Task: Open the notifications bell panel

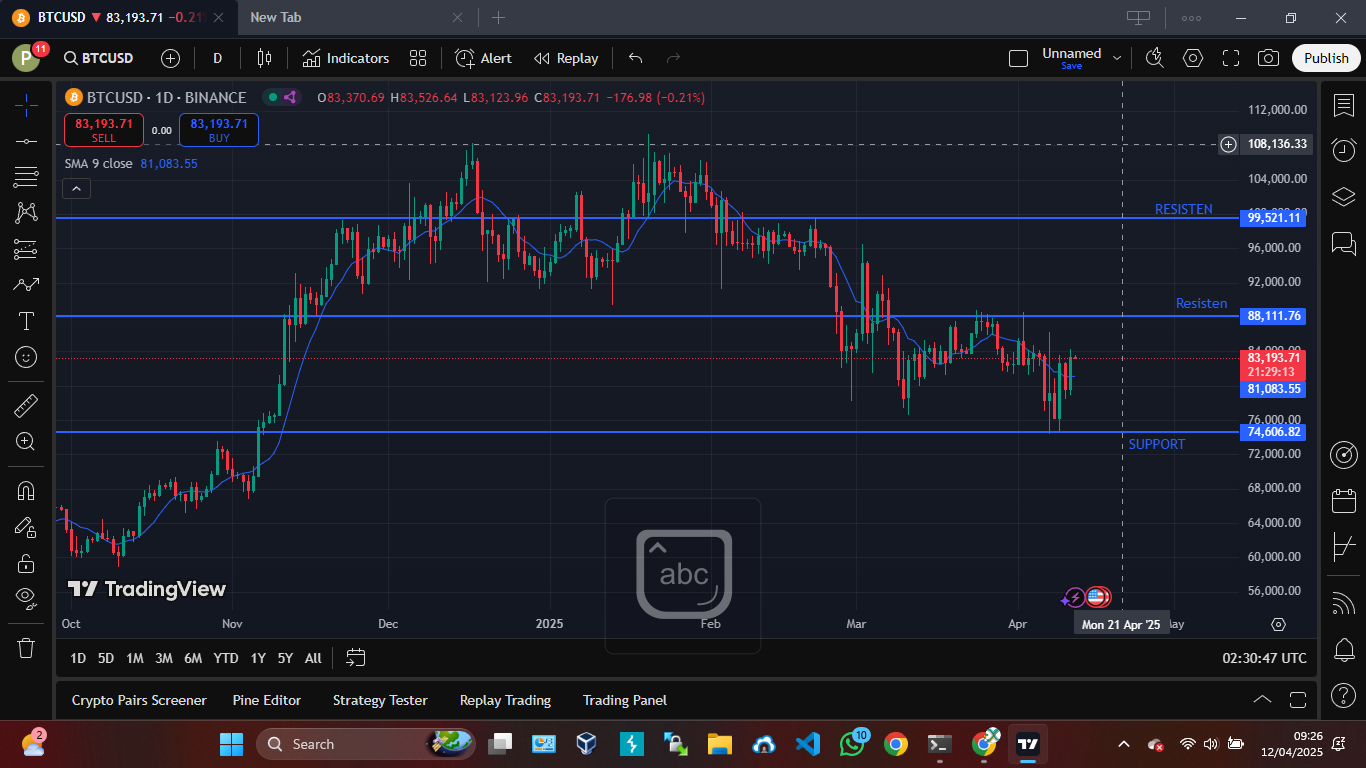Action: pos(1343,650)
